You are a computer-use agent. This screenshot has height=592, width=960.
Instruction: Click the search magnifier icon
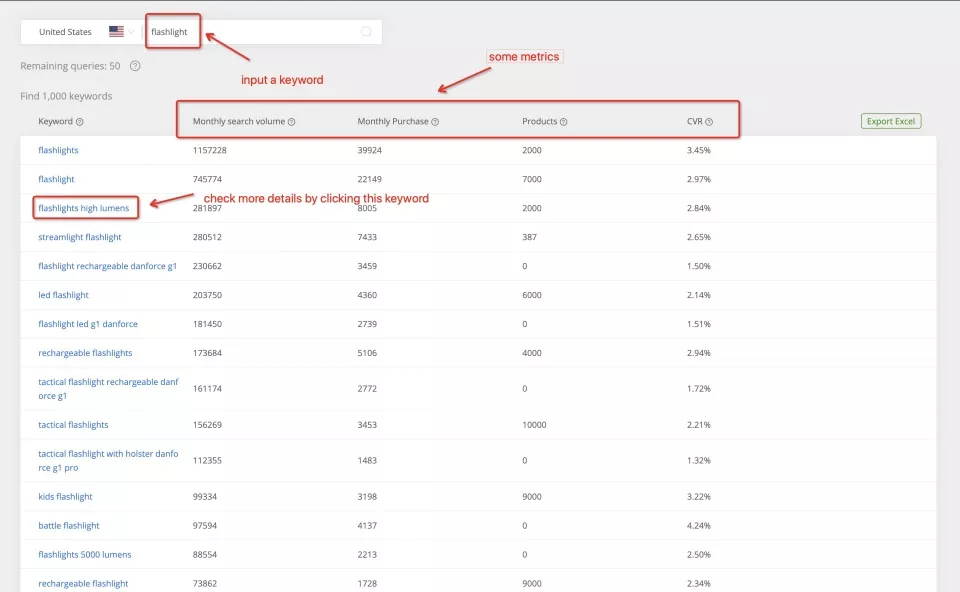(x=366, y=32)
